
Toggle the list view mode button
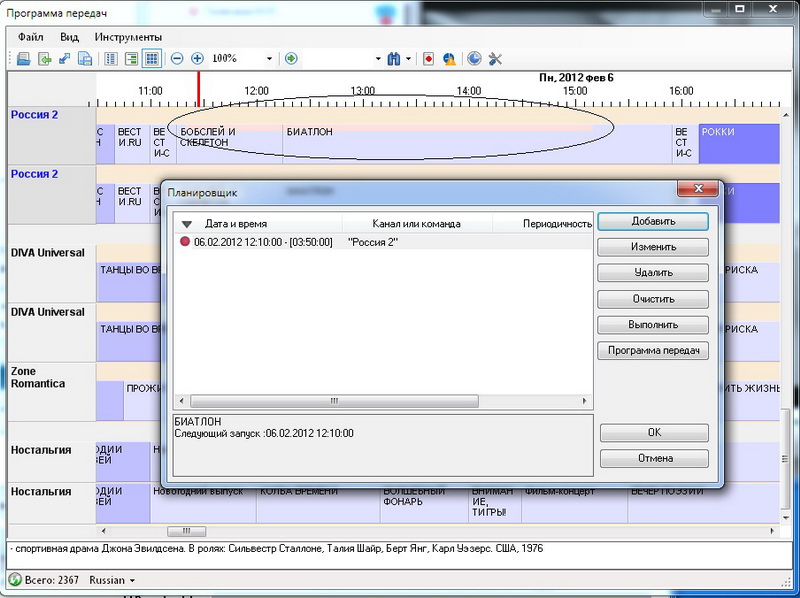point(111,59)
